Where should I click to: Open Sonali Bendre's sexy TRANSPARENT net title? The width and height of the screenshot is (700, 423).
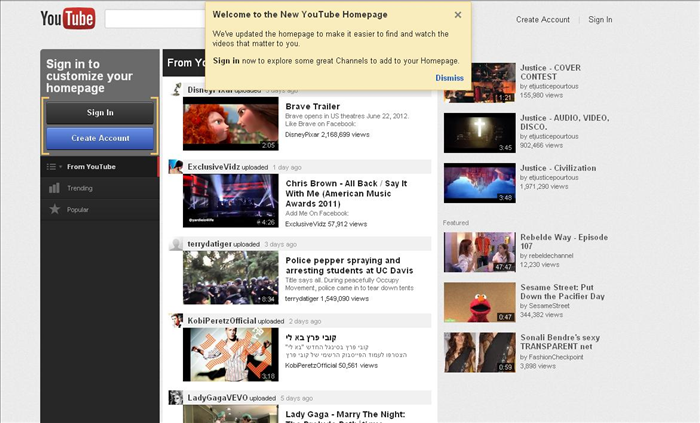[560, 342]
